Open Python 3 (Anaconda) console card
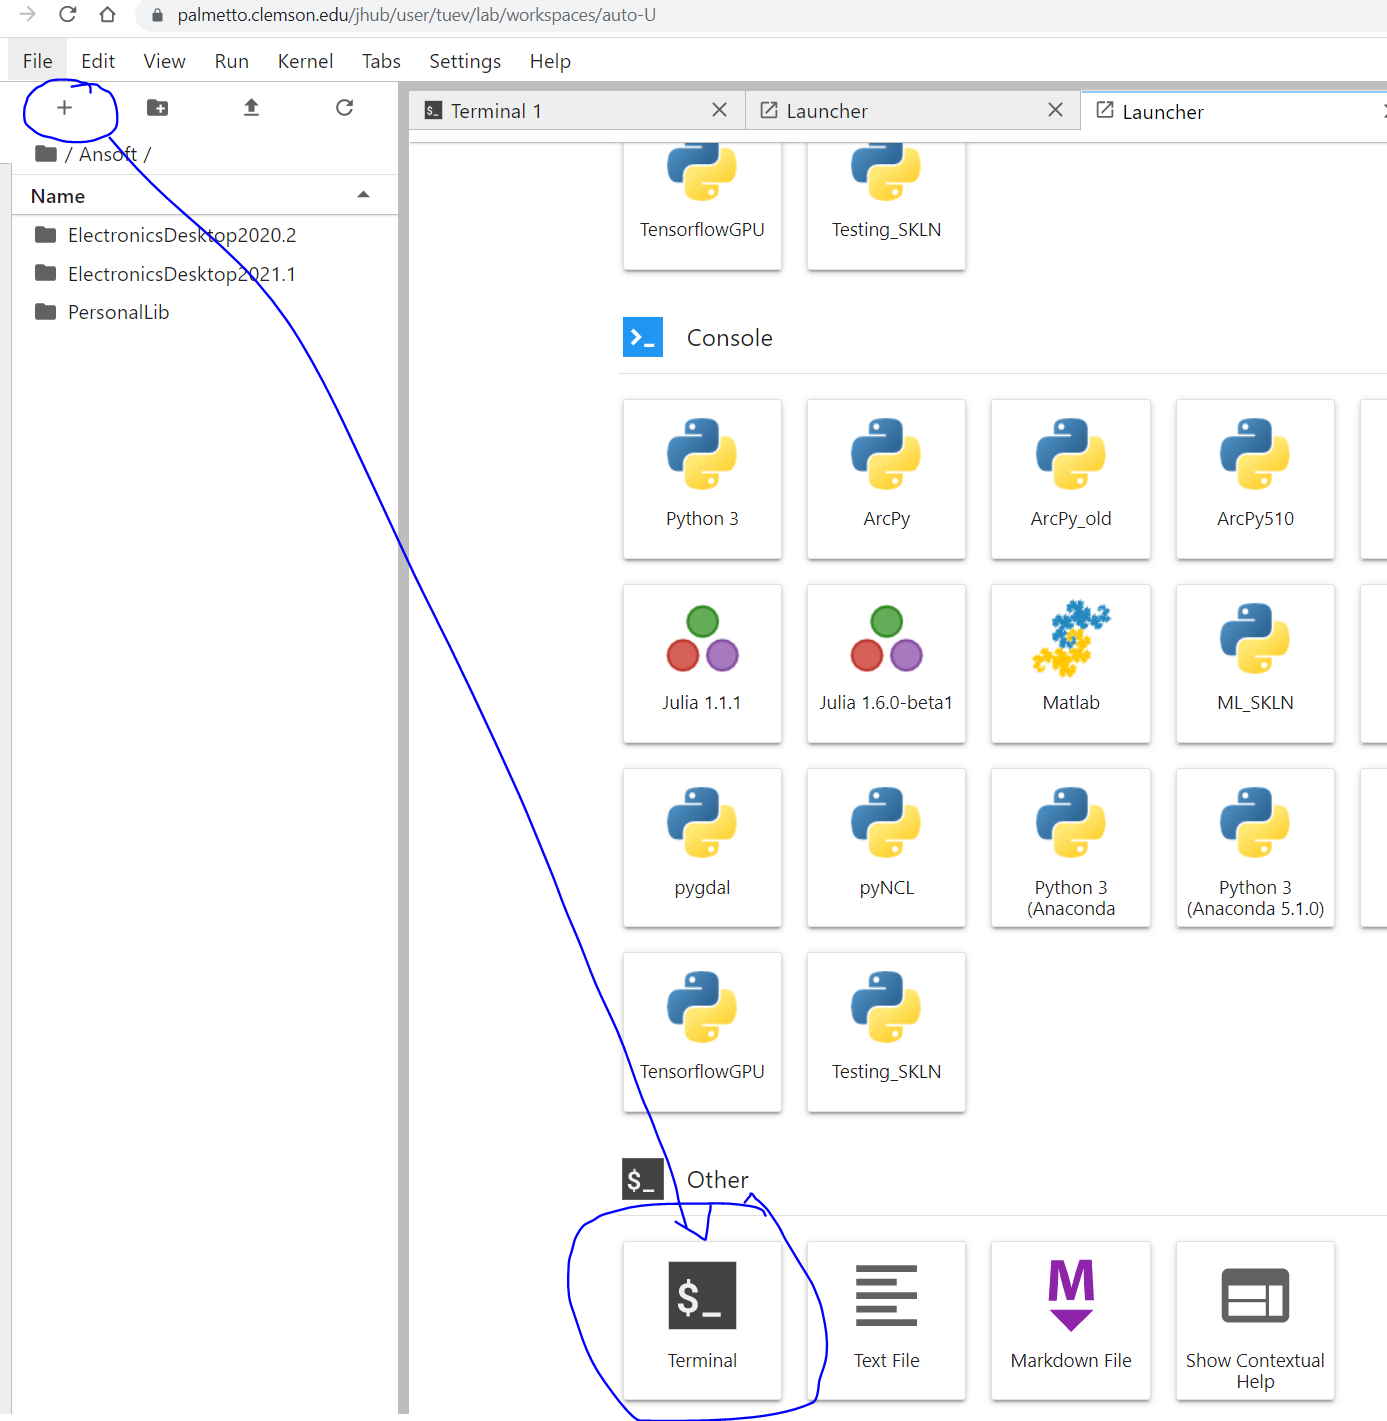1387x1421 pixels. 1071,848
